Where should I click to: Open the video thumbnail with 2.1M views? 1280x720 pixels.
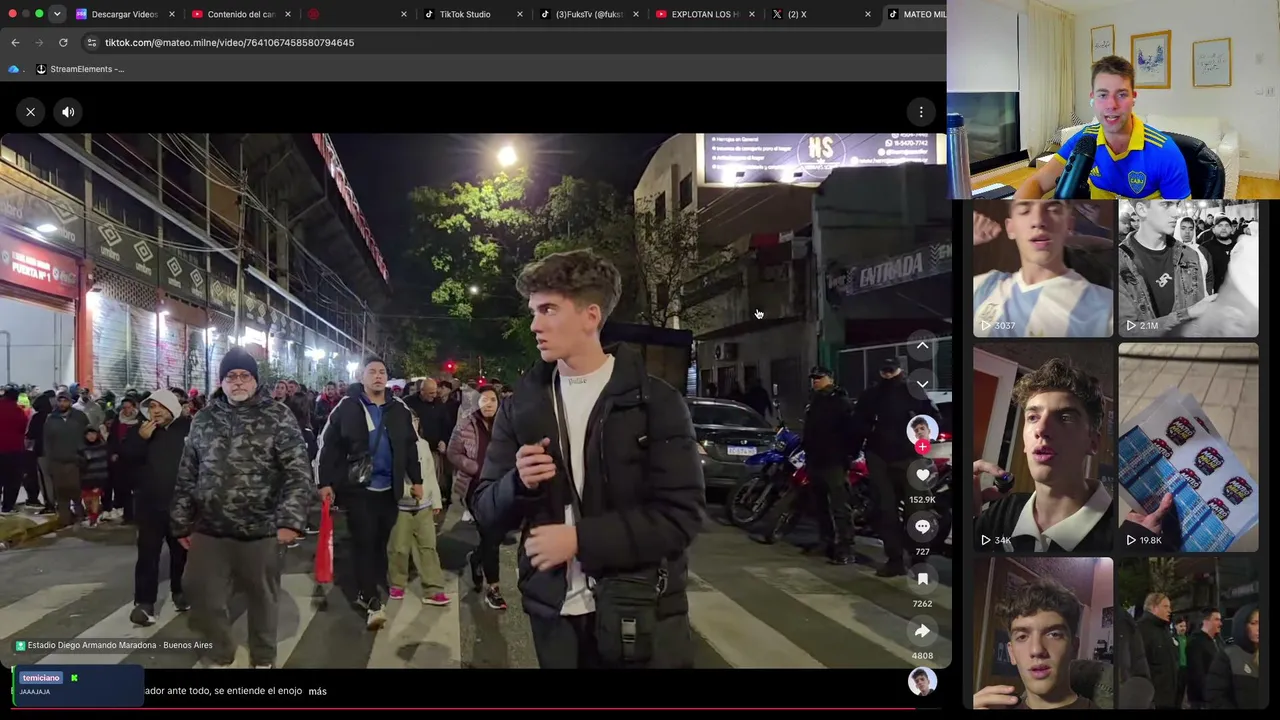[1188, 268]
